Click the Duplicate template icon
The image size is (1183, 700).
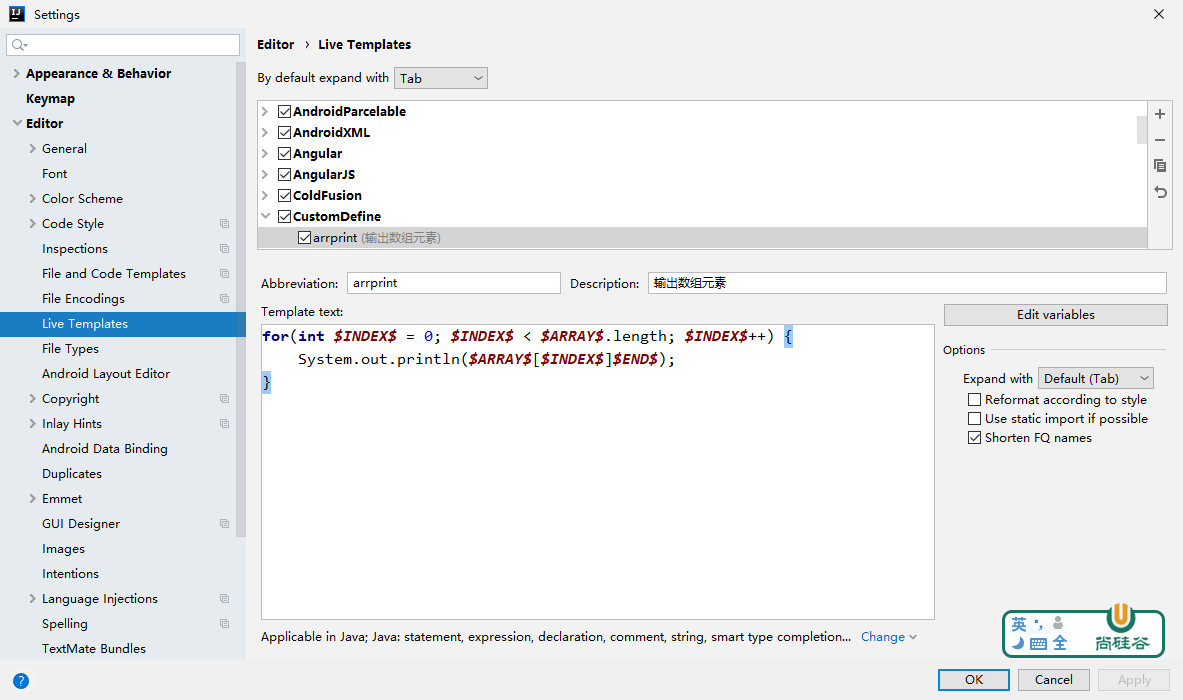[1160, 166]
